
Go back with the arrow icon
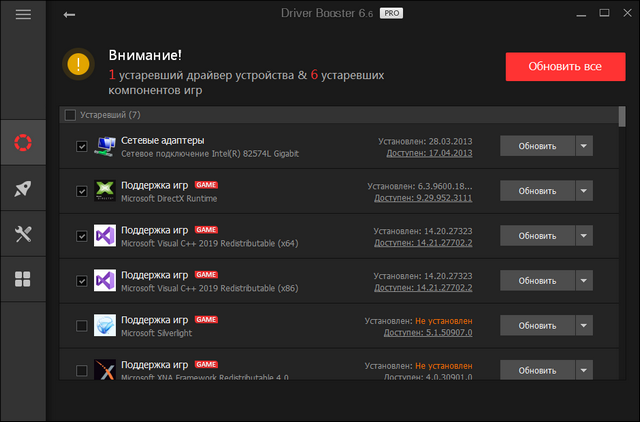[69, 15]
